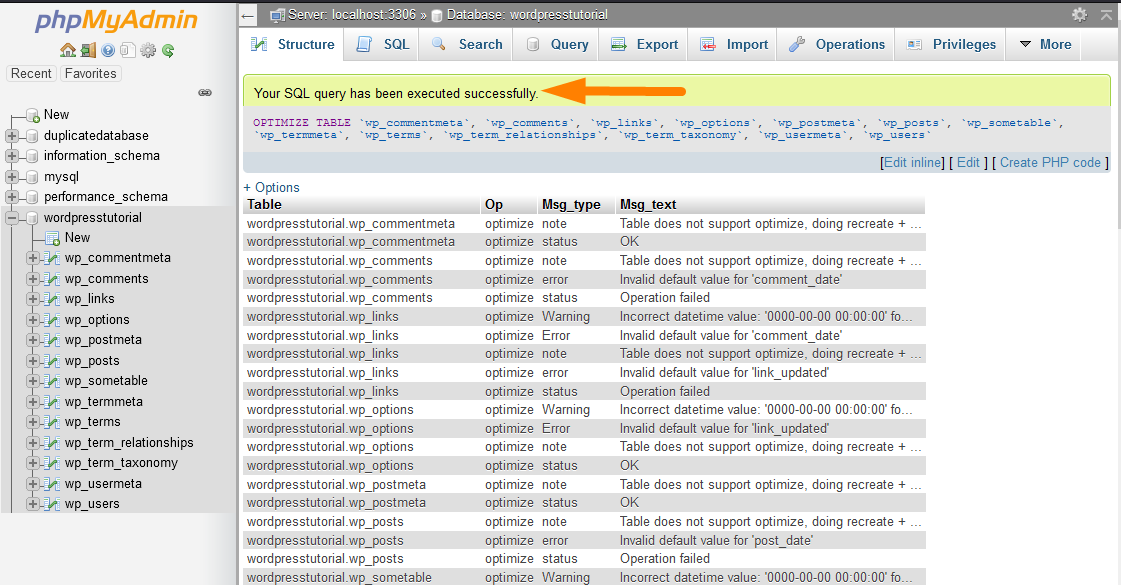1121x585 pixels.
Task: Expand the wp_comments table node
Action: pyautogui.click(x=32, y=279)
